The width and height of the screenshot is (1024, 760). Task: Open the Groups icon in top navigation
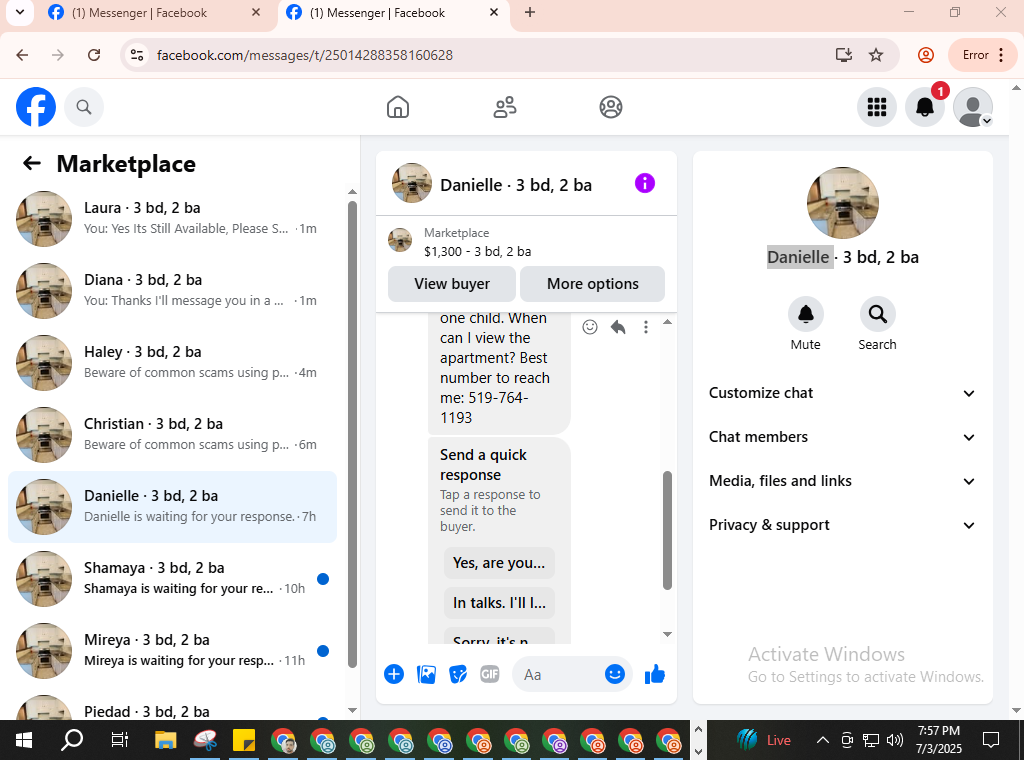pyautogui.click(x=611, y=107)
